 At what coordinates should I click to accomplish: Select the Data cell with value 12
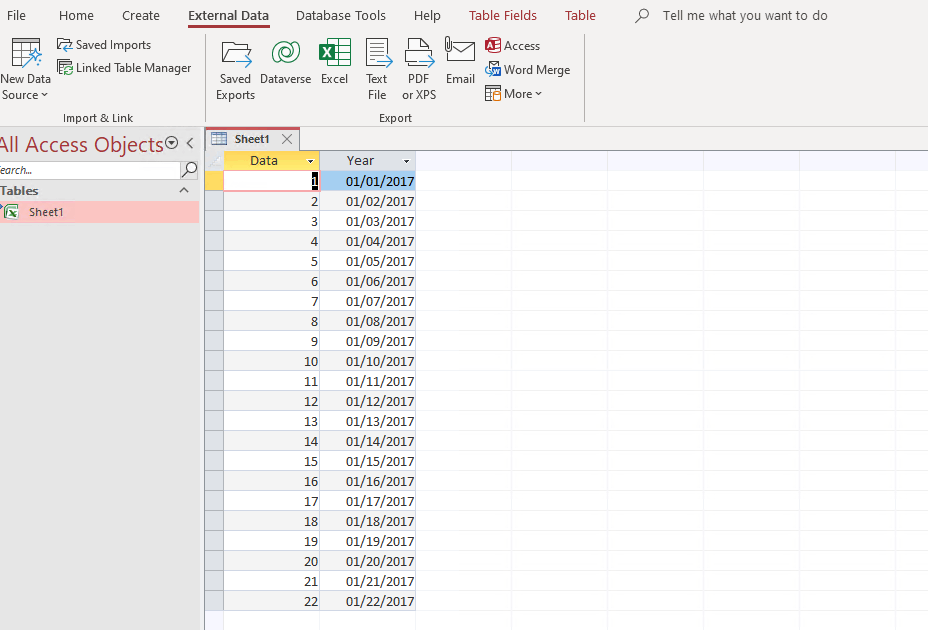click(272, 401)
